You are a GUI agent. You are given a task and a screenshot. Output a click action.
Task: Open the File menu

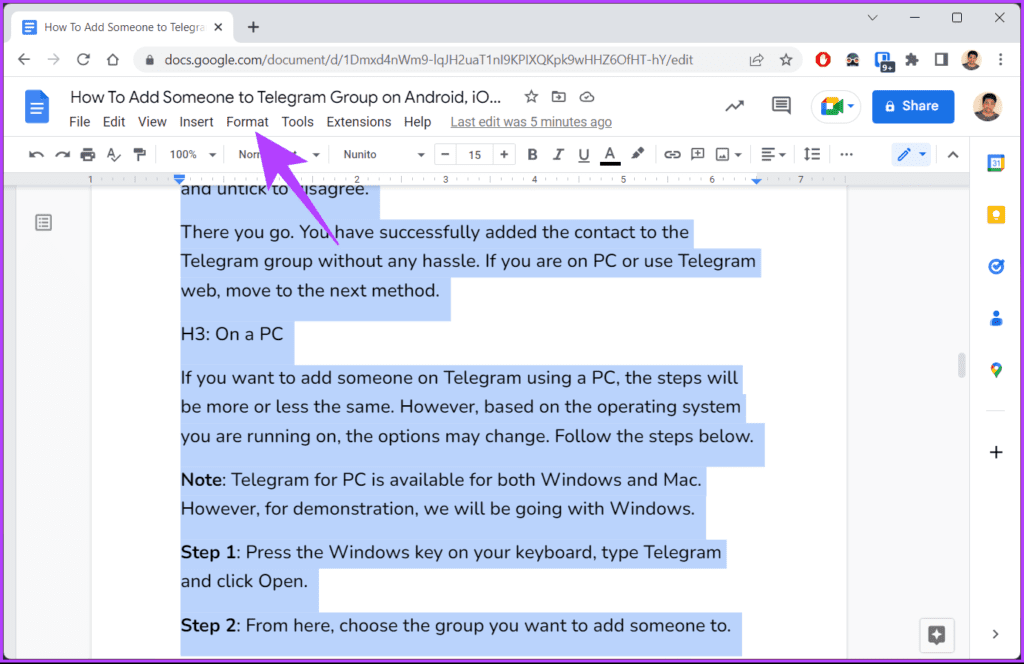(80, 121)
